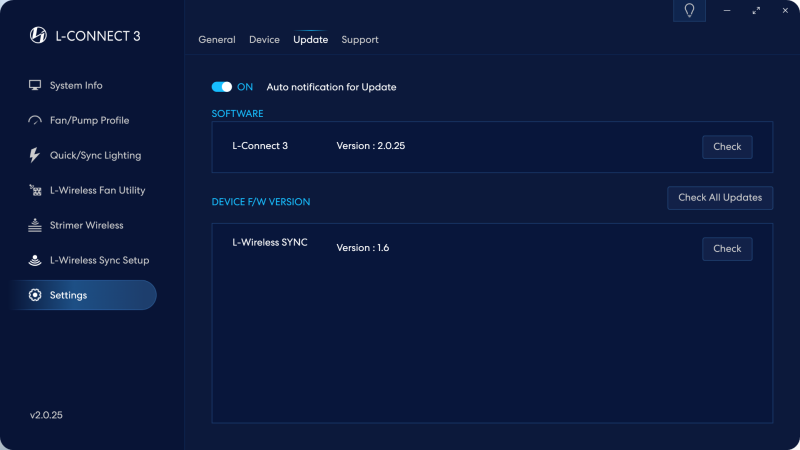Maximize the L-Connect window
Screen dimensions: 800x450
[x=756, y=11]
